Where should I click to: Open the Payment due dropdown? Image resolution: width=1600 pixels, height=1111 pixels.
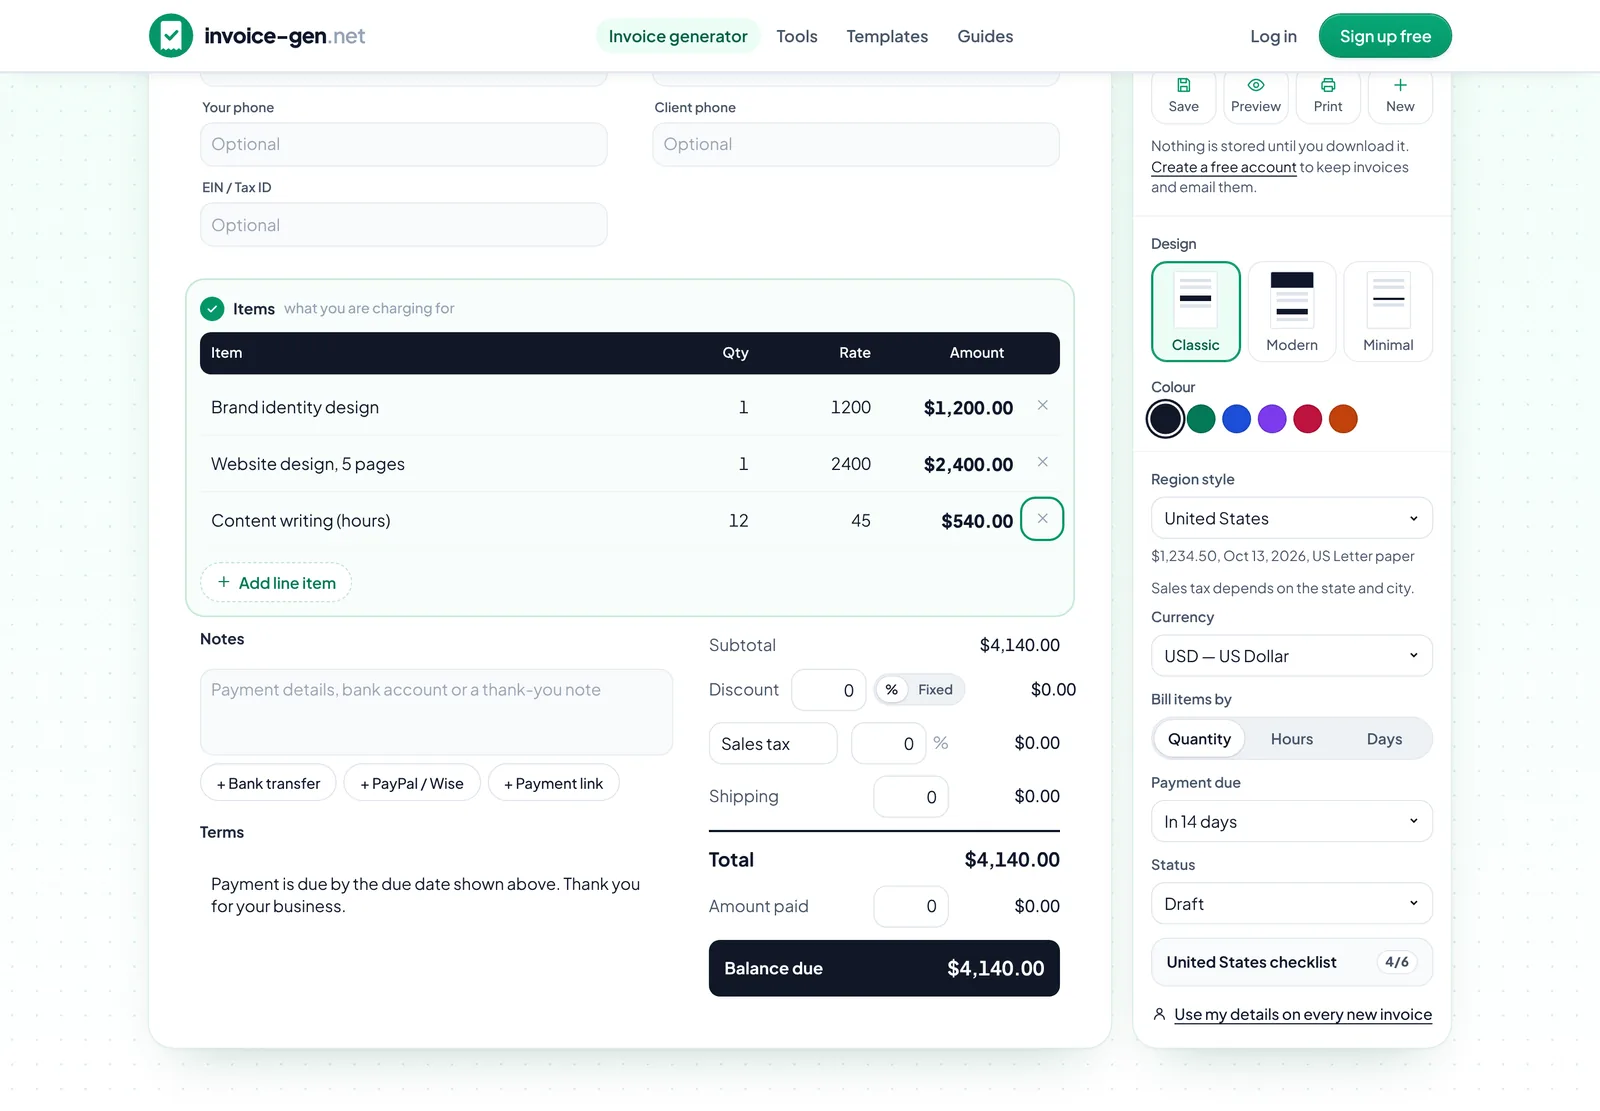coord(1292,821)
